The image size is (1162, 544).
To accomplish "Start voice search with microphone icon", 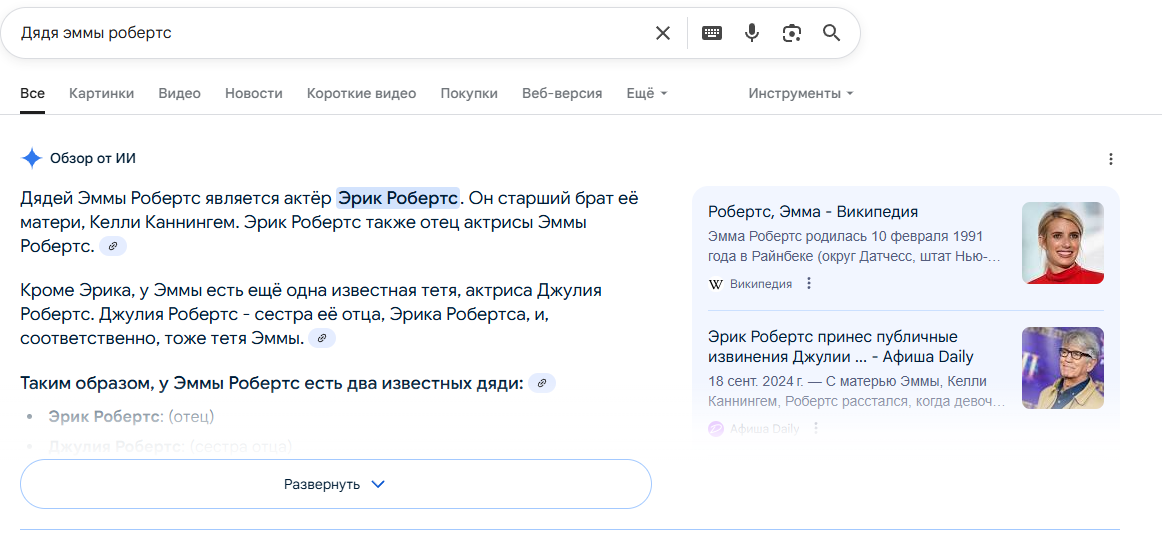I will (752, 33).
